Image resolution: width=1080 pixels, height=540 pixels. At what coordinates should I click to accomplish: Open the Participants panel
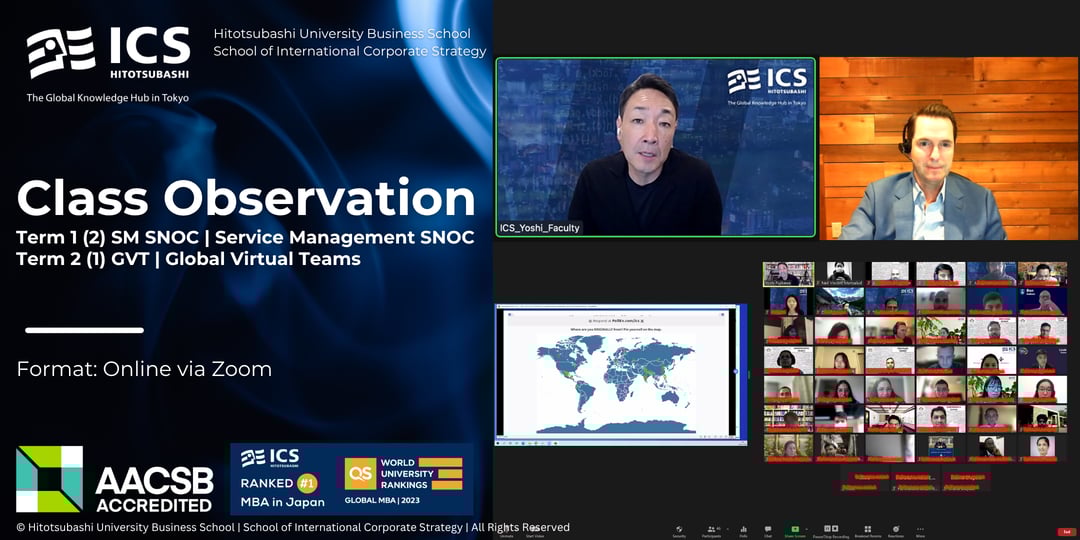click(x=712, y=531)
